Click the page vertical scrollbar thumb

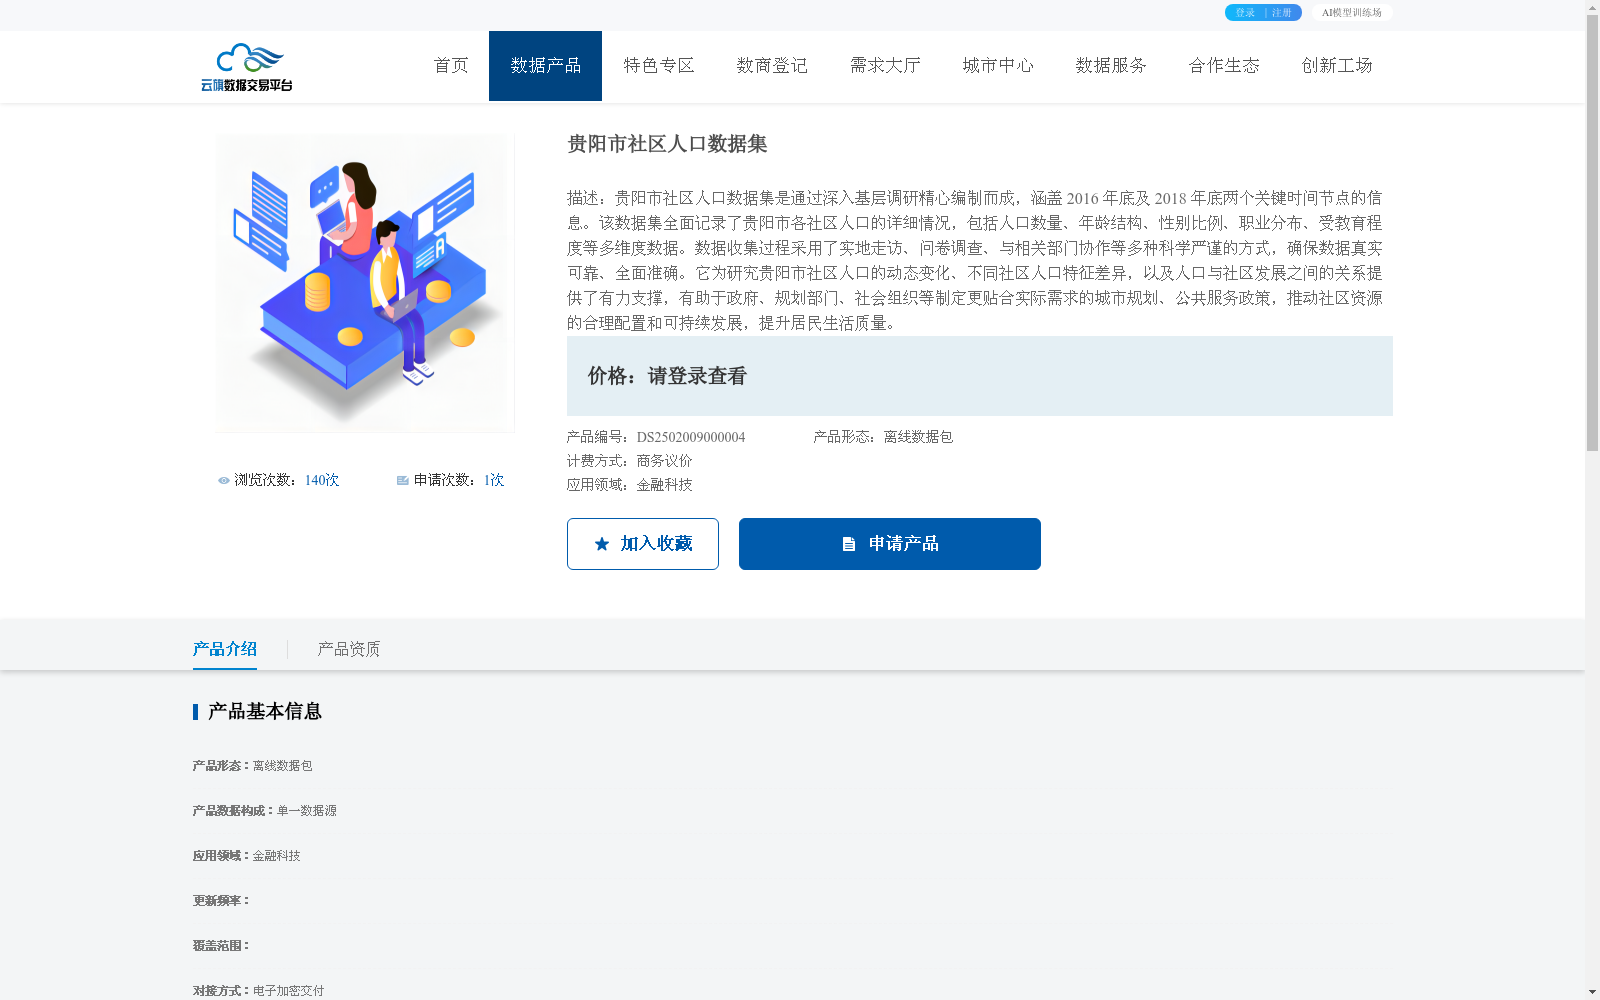1592,233
